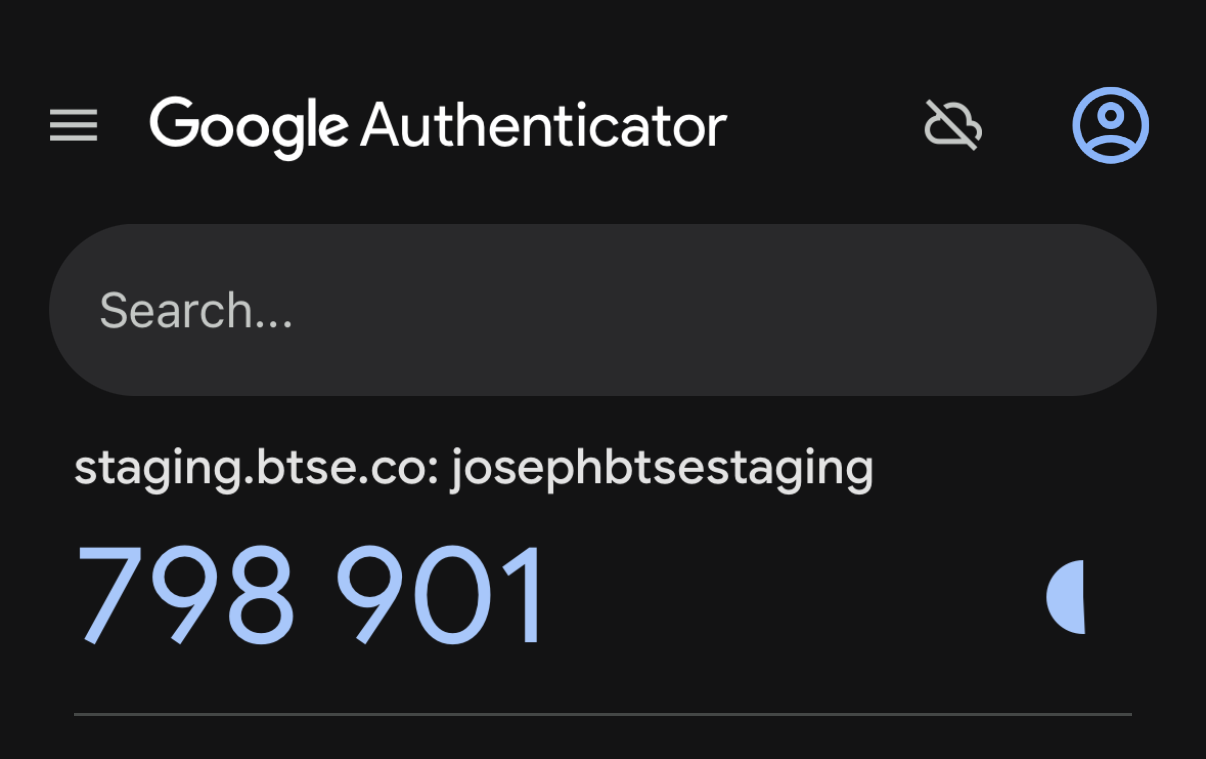Click the digit 1 at the code's end
The image size is (1206, 759).
[x=525, y=596]
